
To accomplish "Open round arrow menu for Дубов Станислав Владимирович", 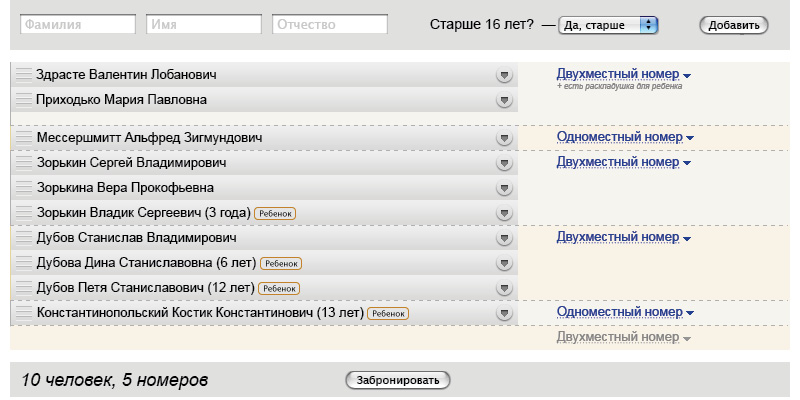I will [504, 238].
